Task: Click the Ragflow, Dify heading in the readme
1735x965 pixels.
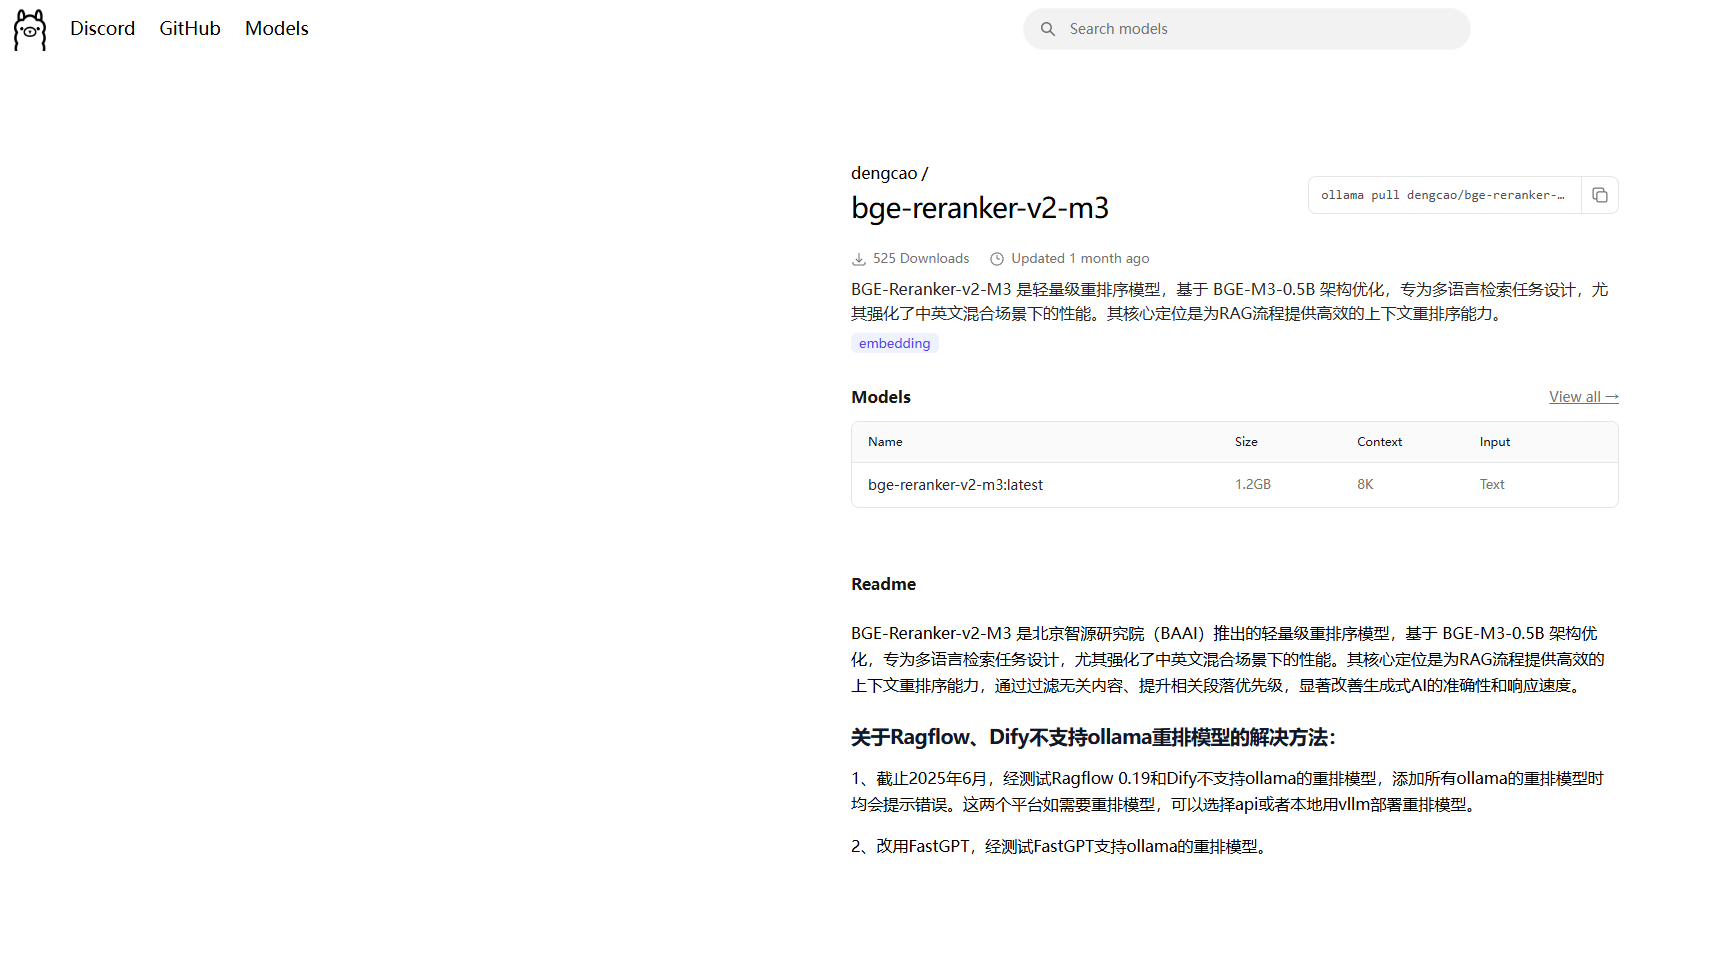Action: 1093,738
